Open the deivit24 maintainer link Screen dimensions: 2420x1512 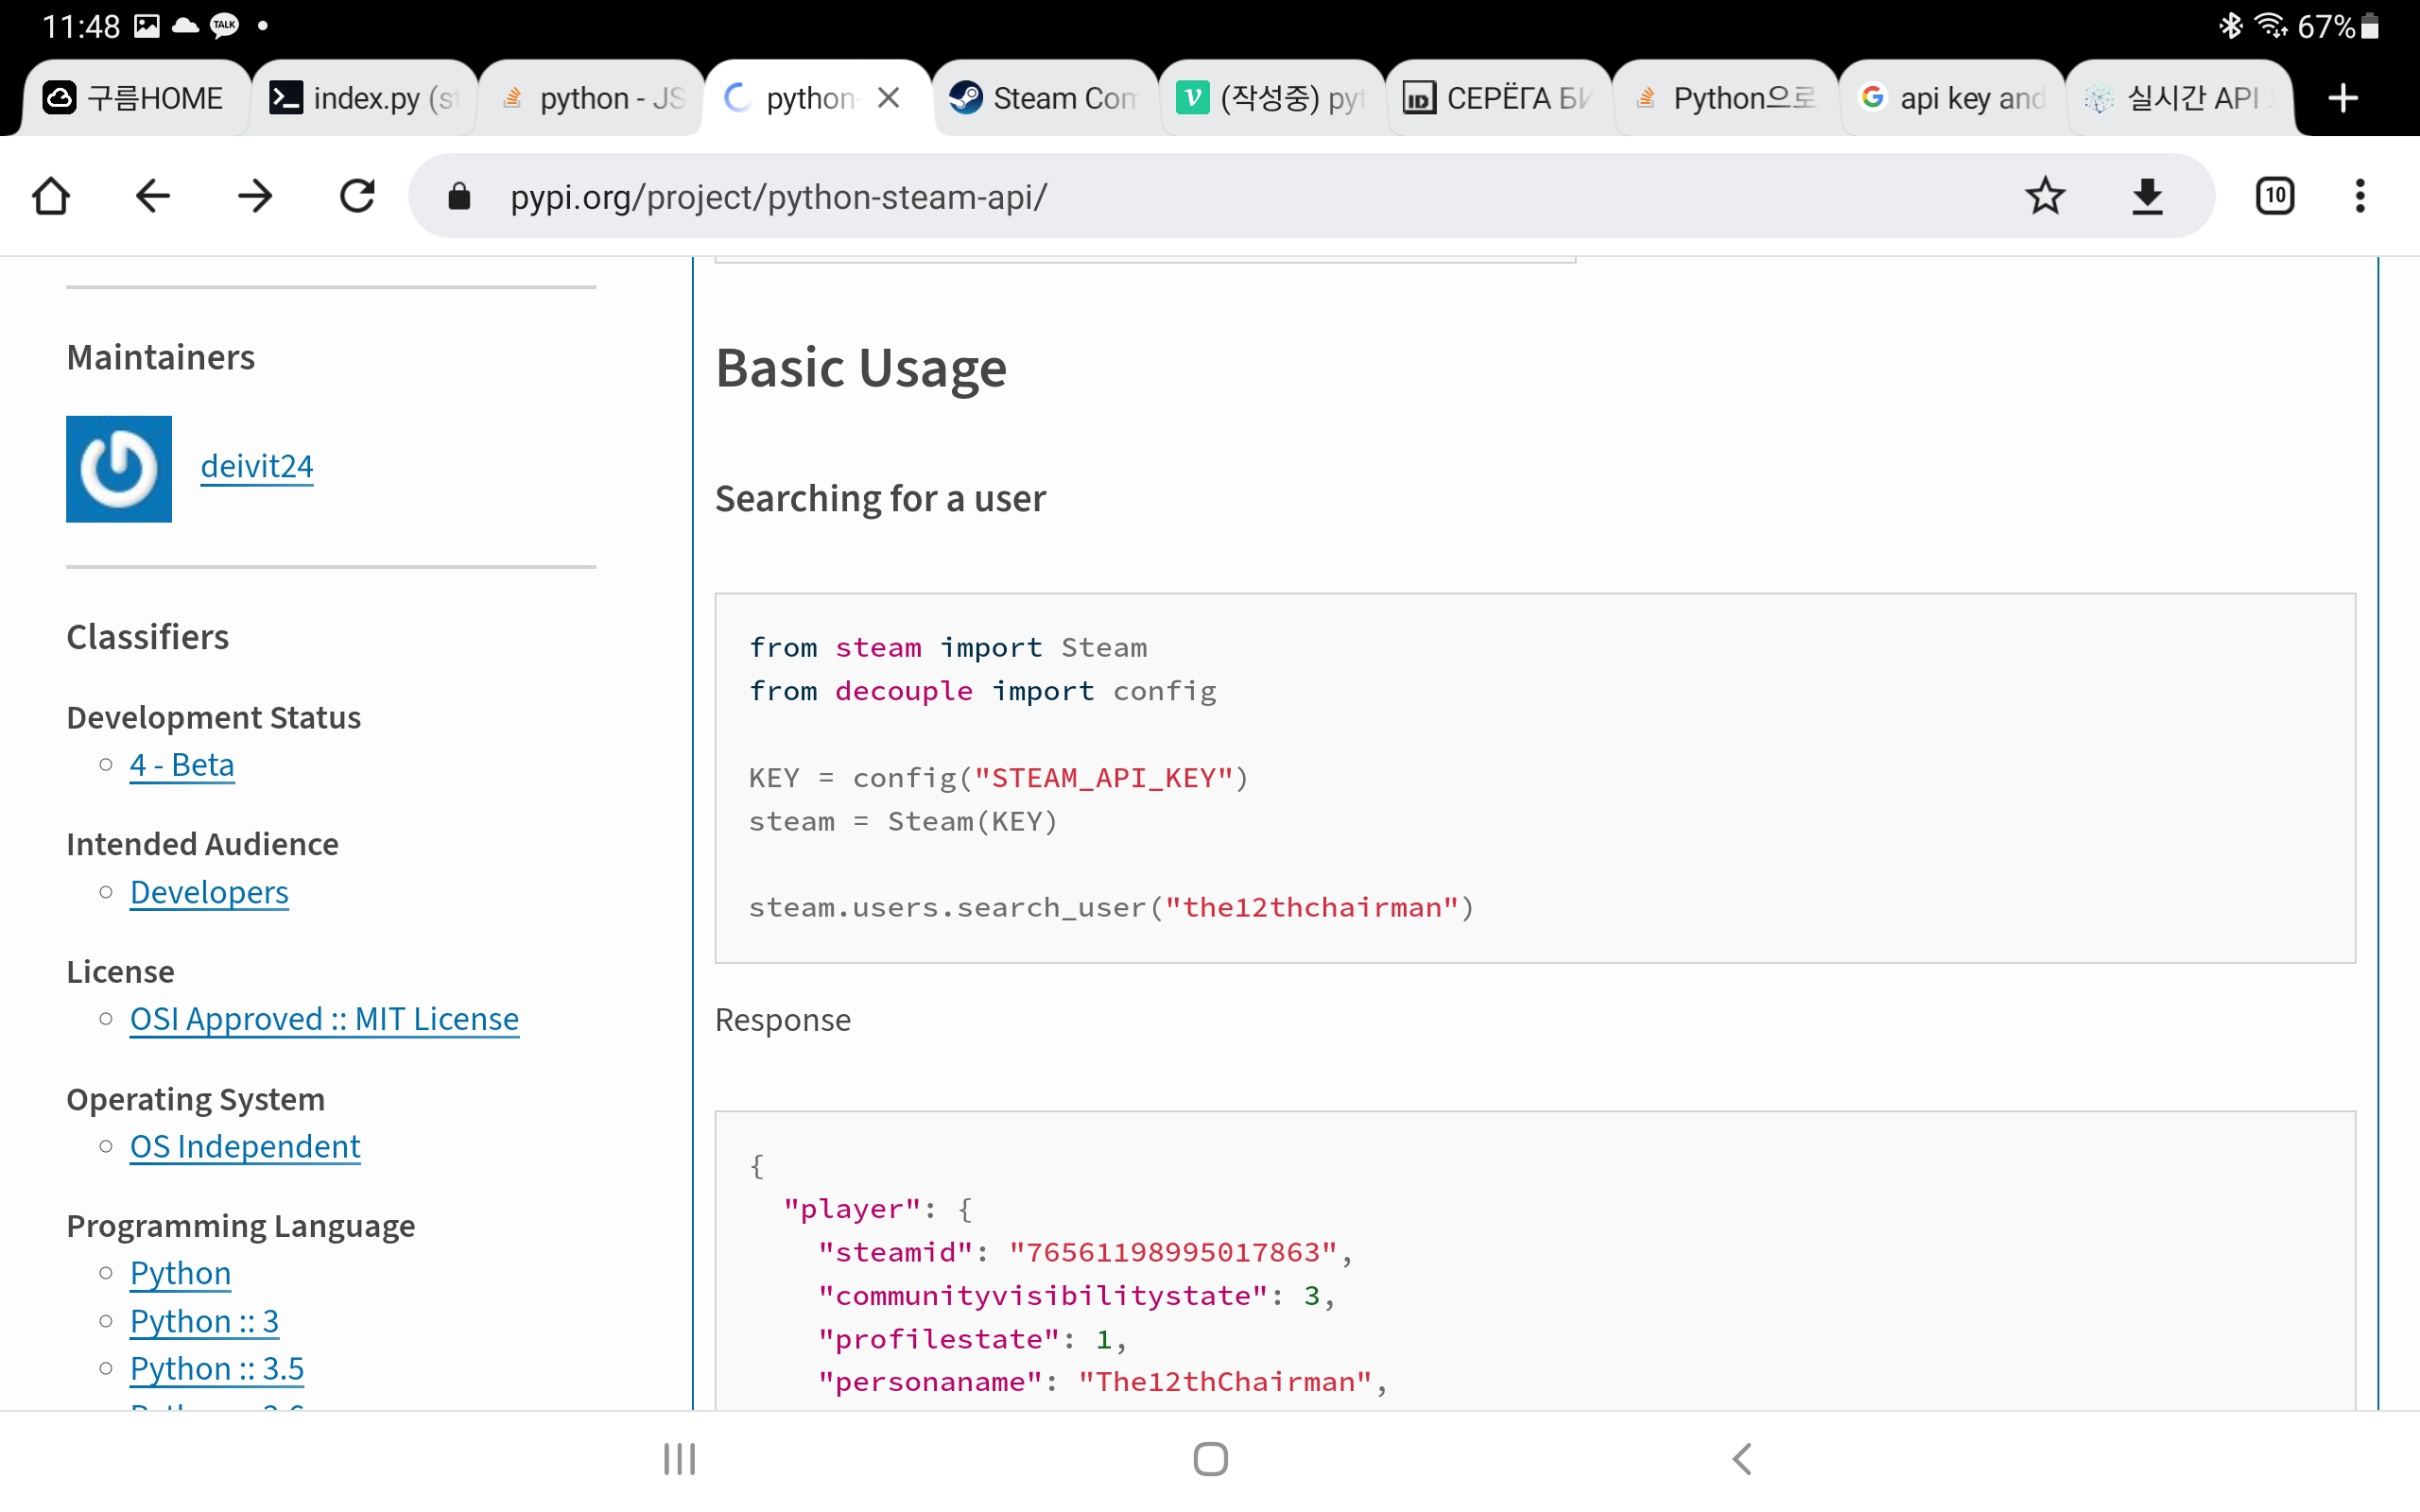click(x=257, y=466)
